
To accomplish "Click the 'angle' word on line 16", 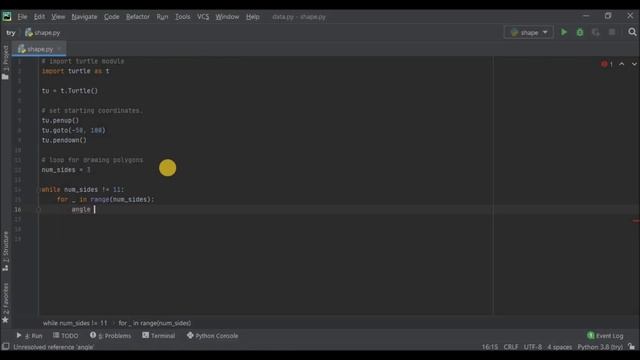I will (x=81, y=209).
